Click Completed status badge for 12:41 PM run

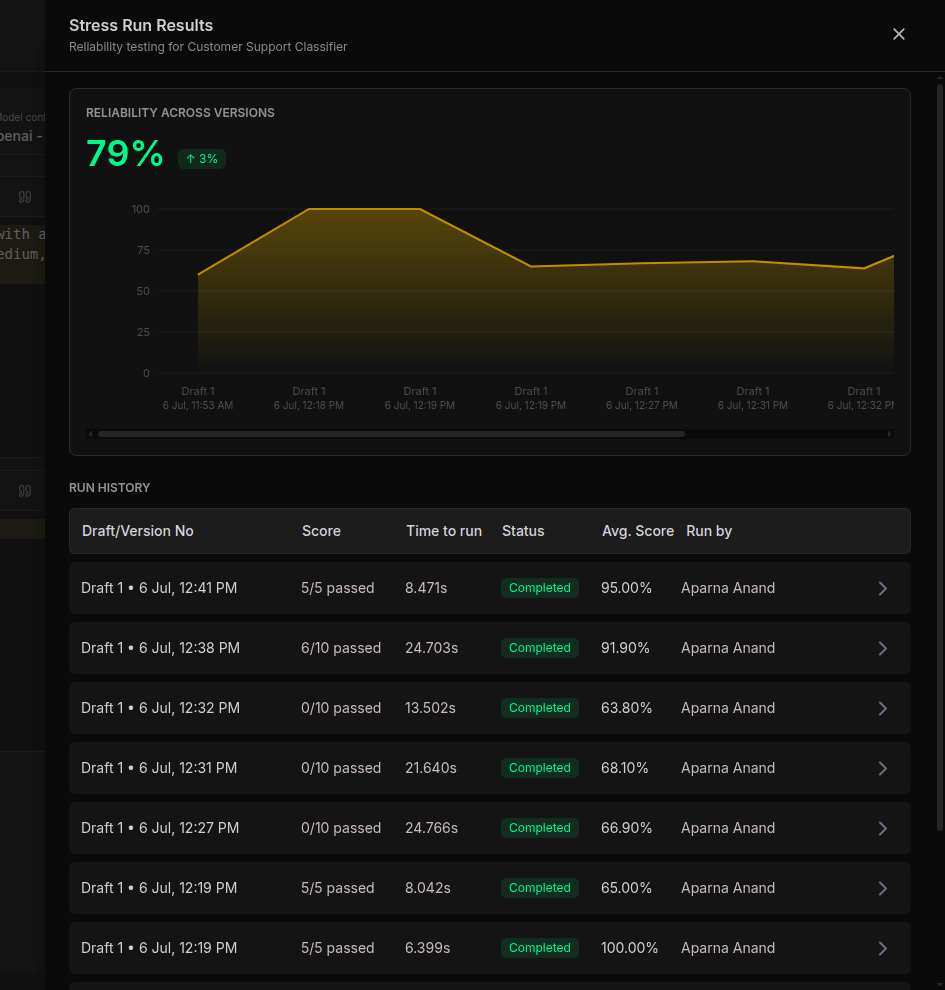(540, 588)
